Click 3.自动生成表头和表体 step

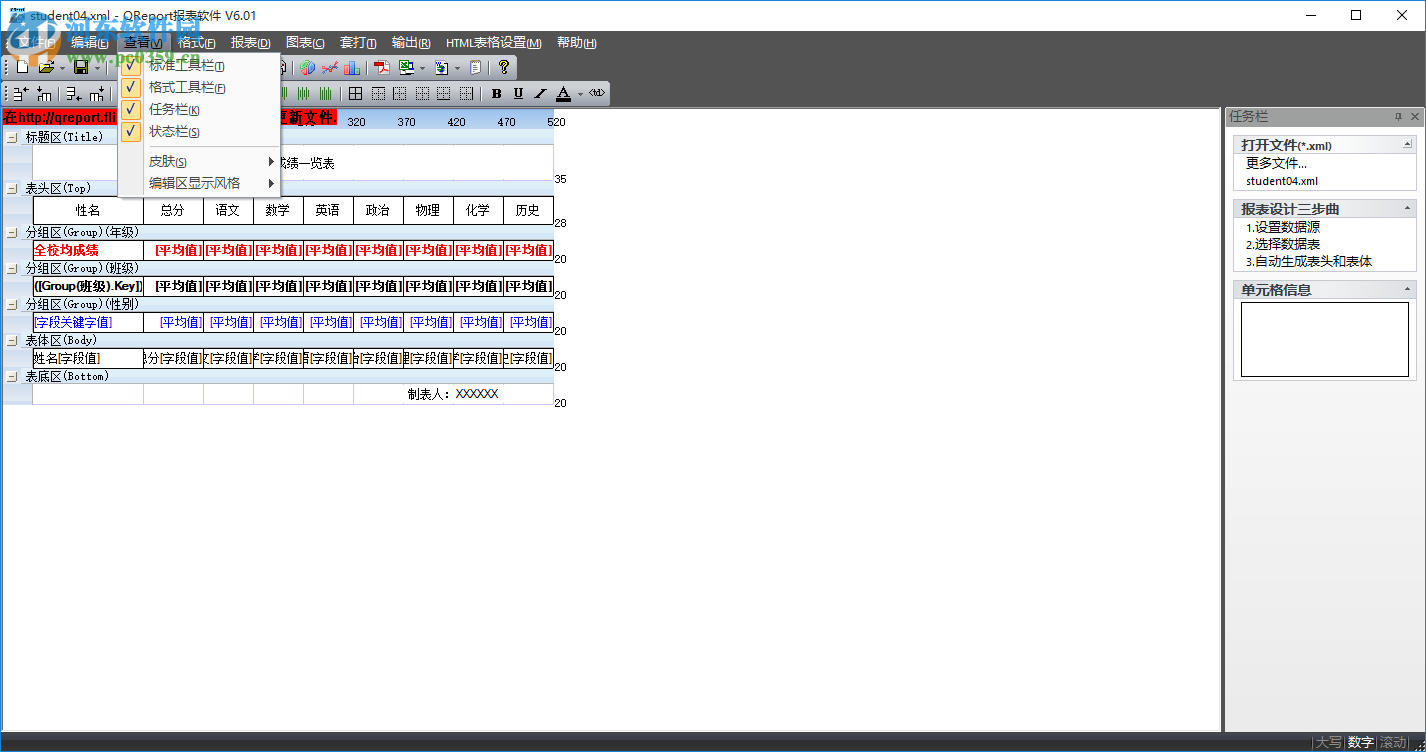tap(1309, 261)
